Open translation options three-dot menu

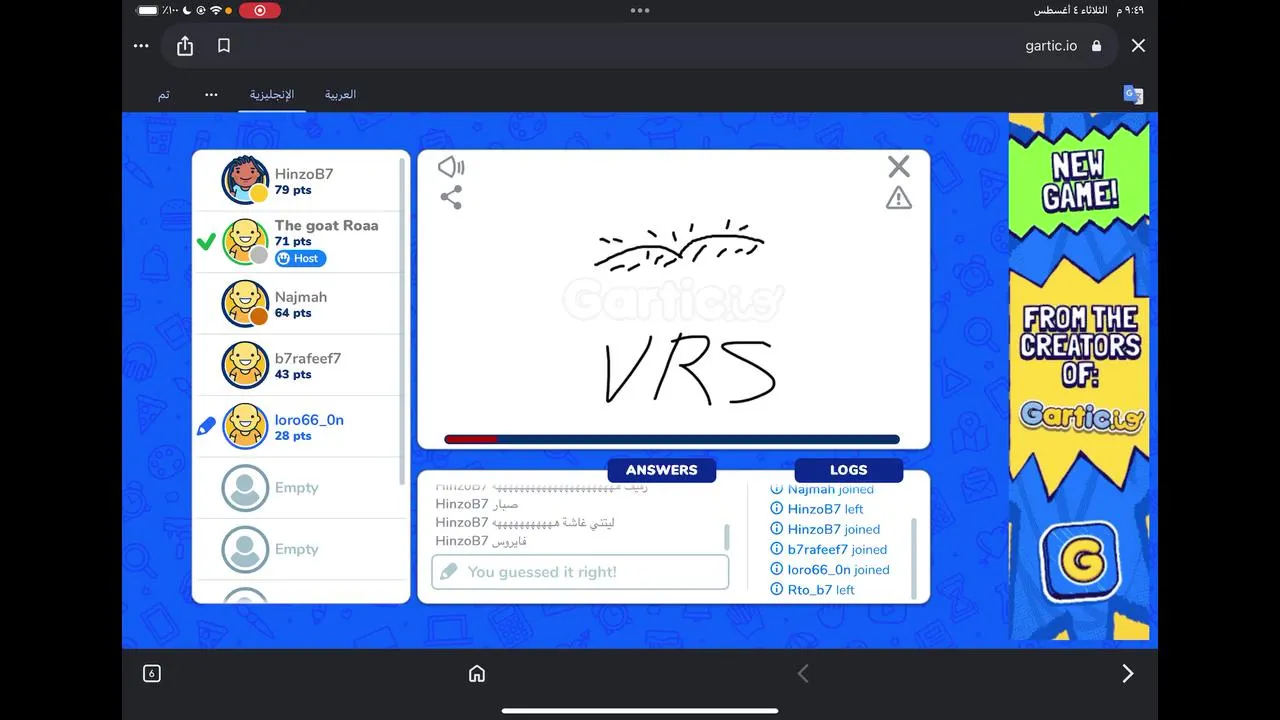(211, 95)
